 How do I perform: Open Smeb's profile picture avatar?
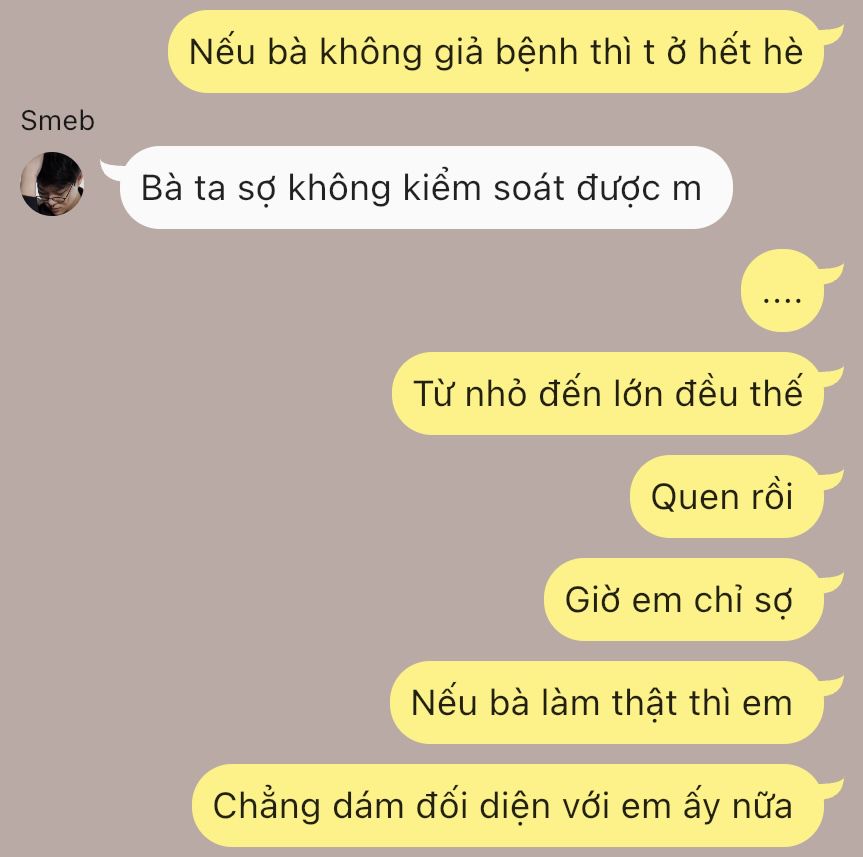pos(52,184)
